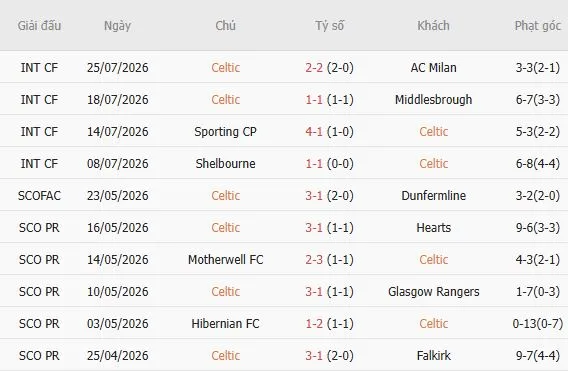
Task: Select the Sporting CP home team
Action: pyautogui.click(x=225, y=132)
